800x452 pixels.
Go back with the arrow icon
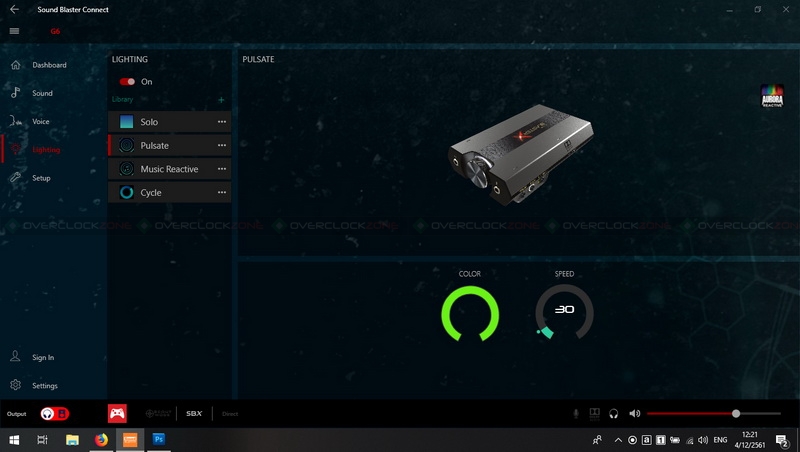[x=14, y=9]
